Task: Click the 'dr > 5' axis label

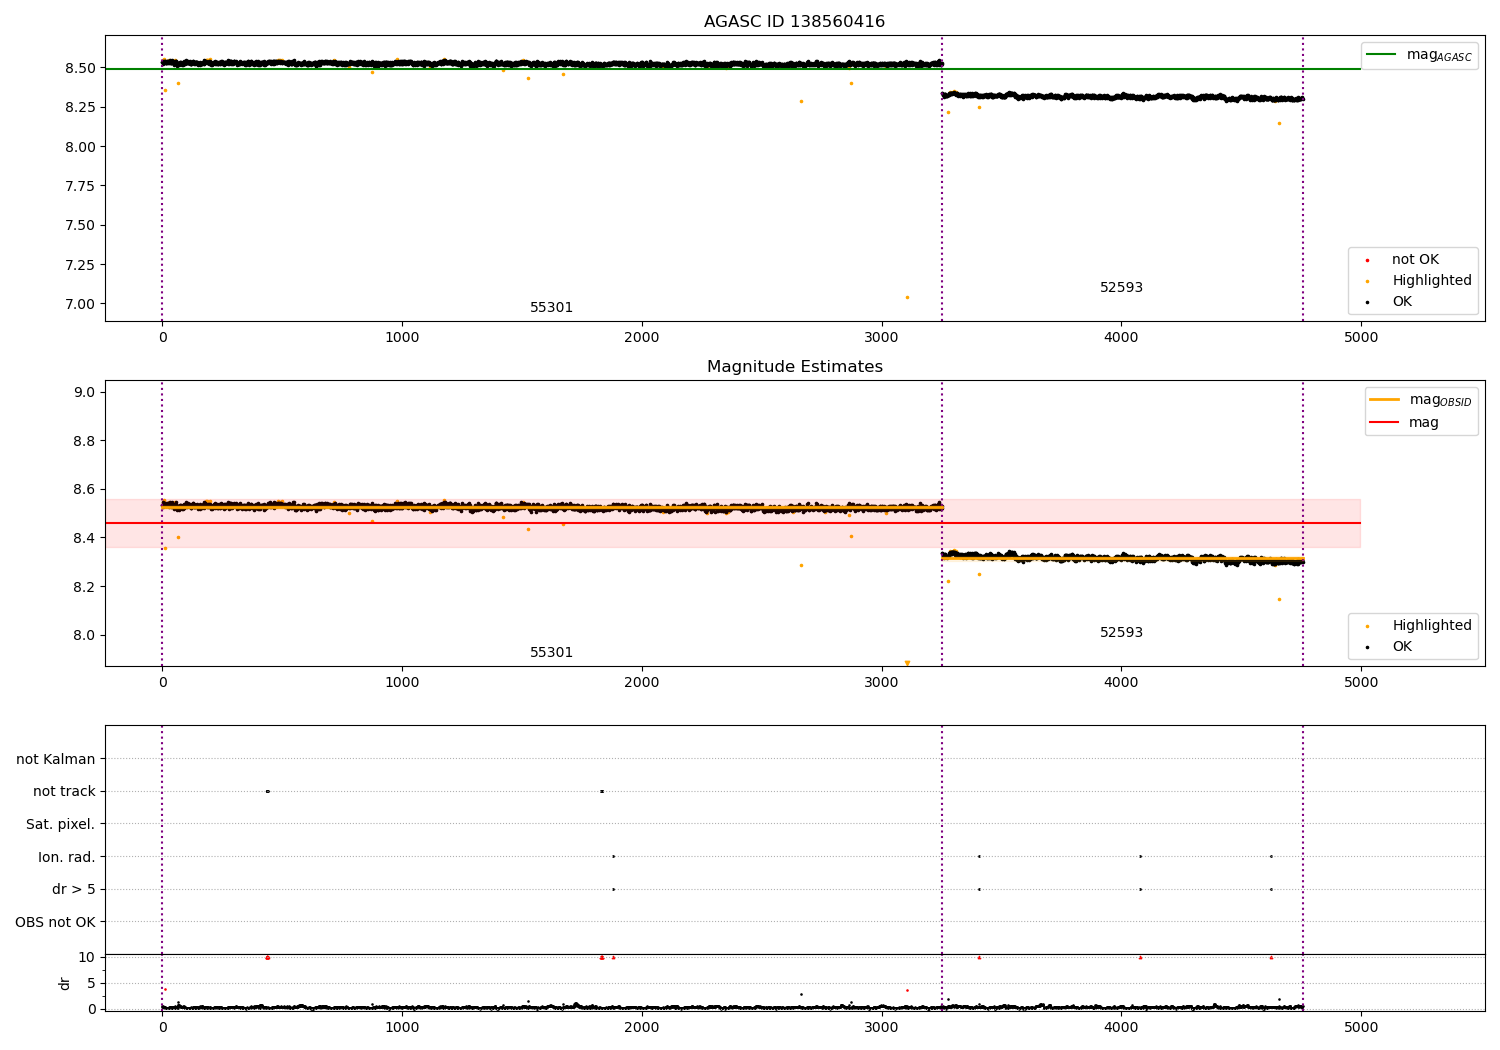Action: (x=74, y=889)
